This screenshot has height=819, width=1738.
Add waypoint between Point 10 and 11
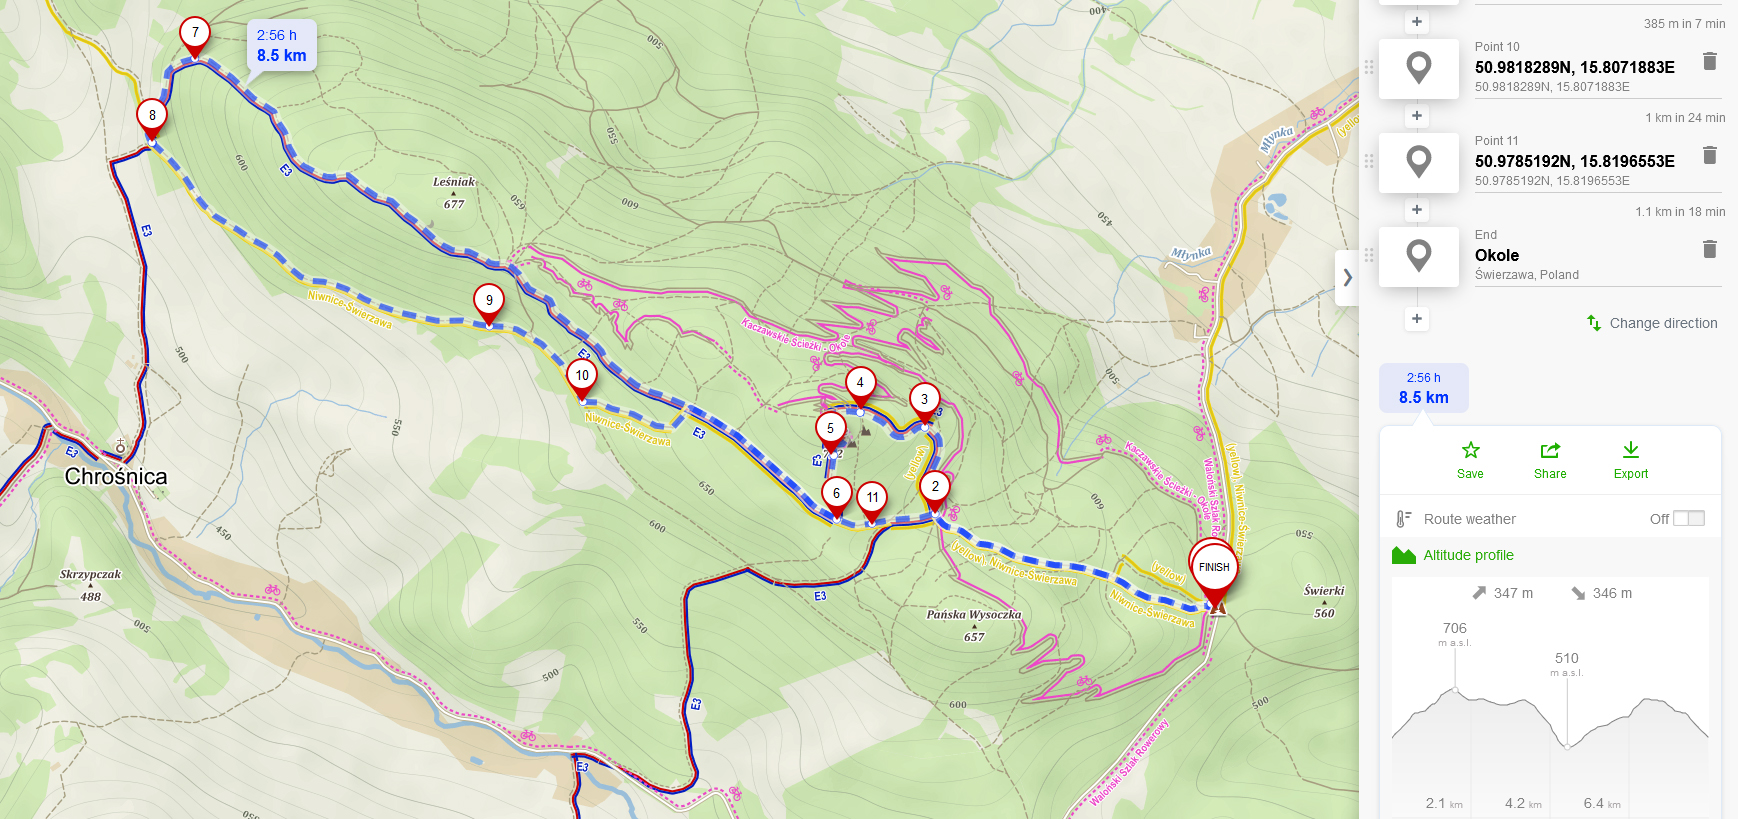tap(1417, 116)
